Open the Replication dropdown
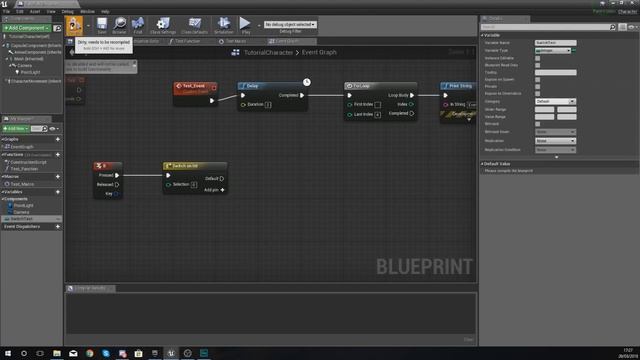Viewport: 640px width, 360px height. pyautogui.click(x=555, y=141)
